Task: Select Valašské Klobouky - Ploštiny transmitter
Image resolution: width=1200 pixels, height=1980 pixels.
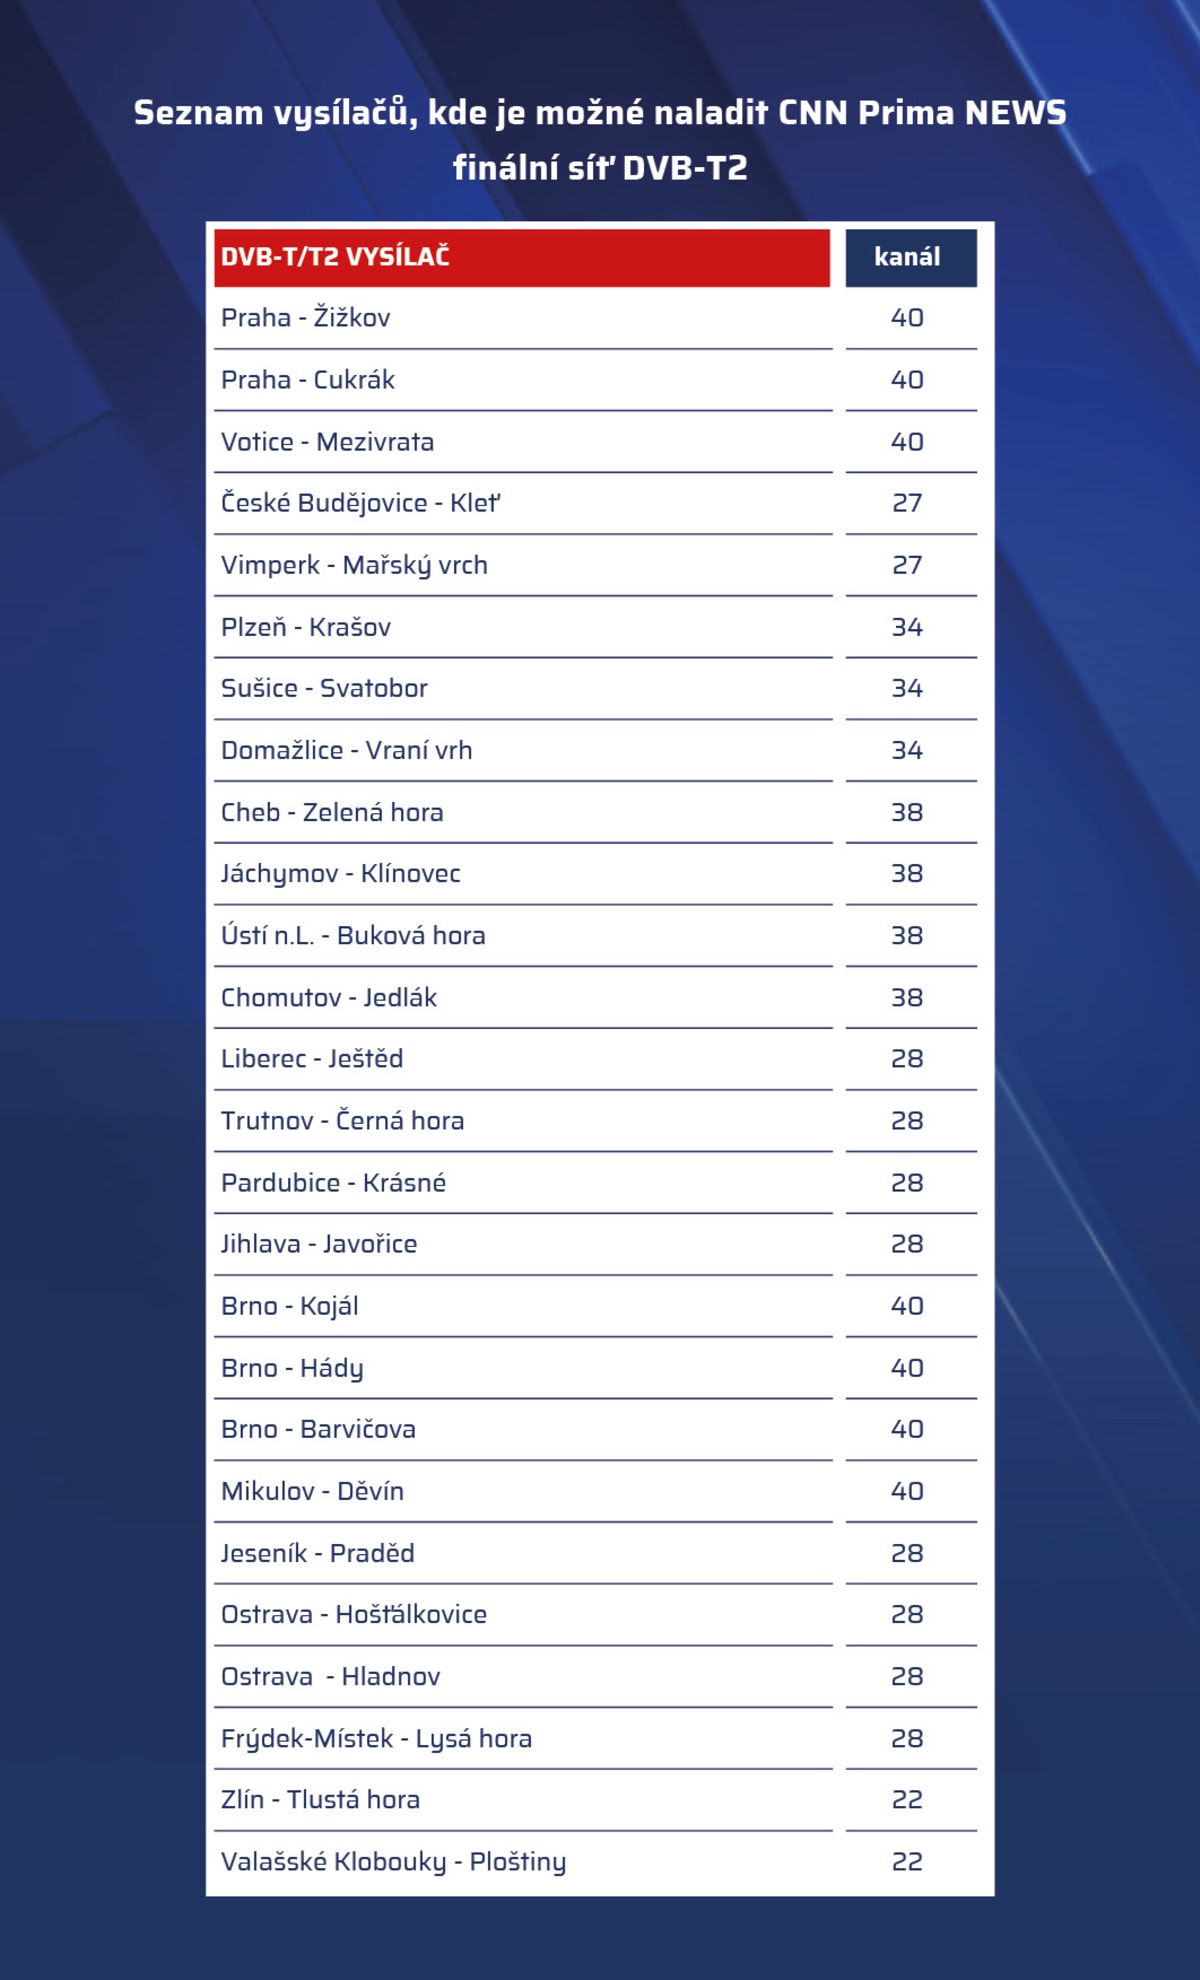Action: coord(393,1862)
